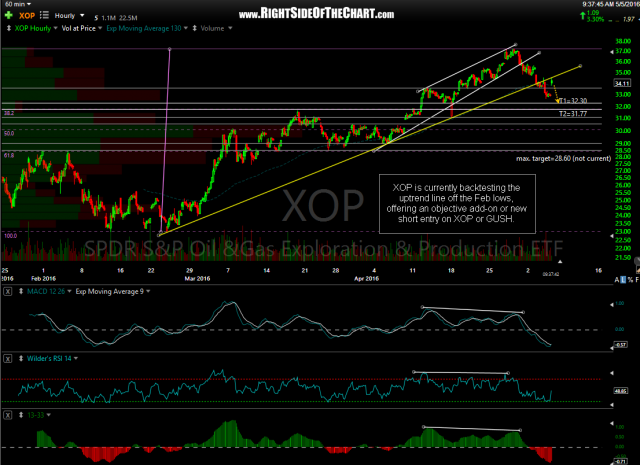
Task: Click the green up-arrow net change icon
Action: [583, 16]
